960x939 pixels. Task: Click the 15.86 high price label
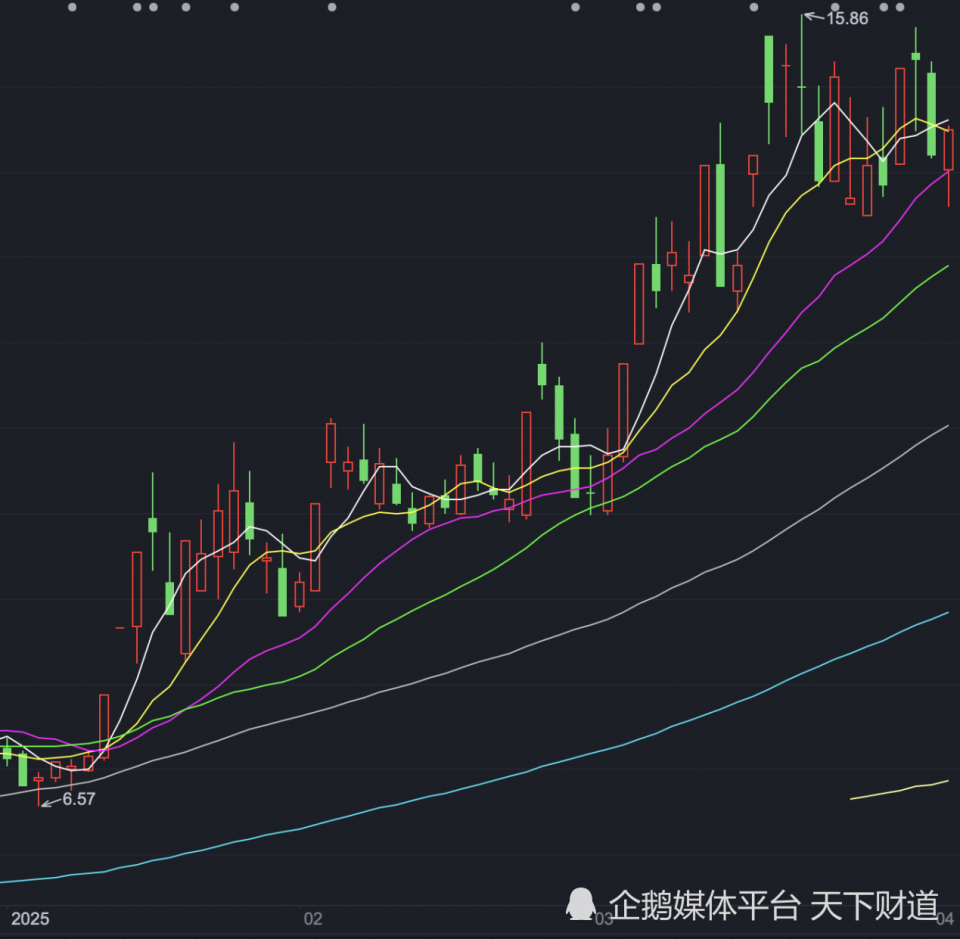click(x=847, y=18)
